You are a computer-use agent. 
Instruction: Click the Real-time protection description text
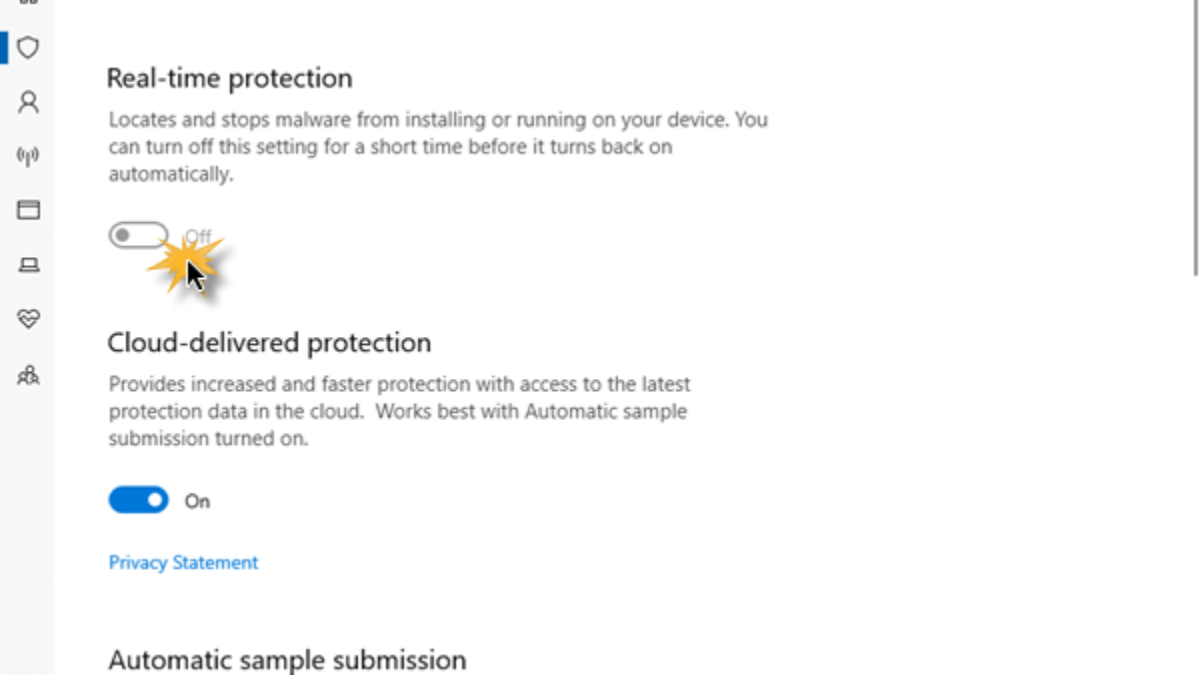(x=438, y=146)
